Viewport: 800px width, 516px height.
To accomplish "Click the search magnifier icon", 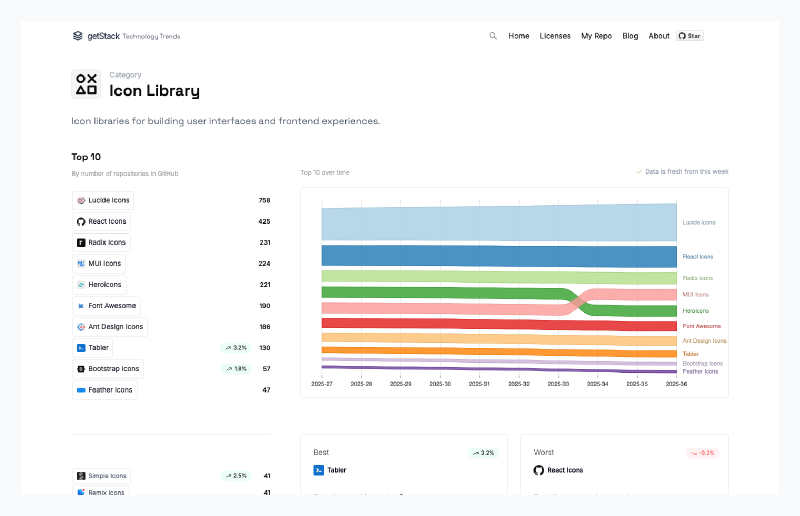I will click(493, 36).
